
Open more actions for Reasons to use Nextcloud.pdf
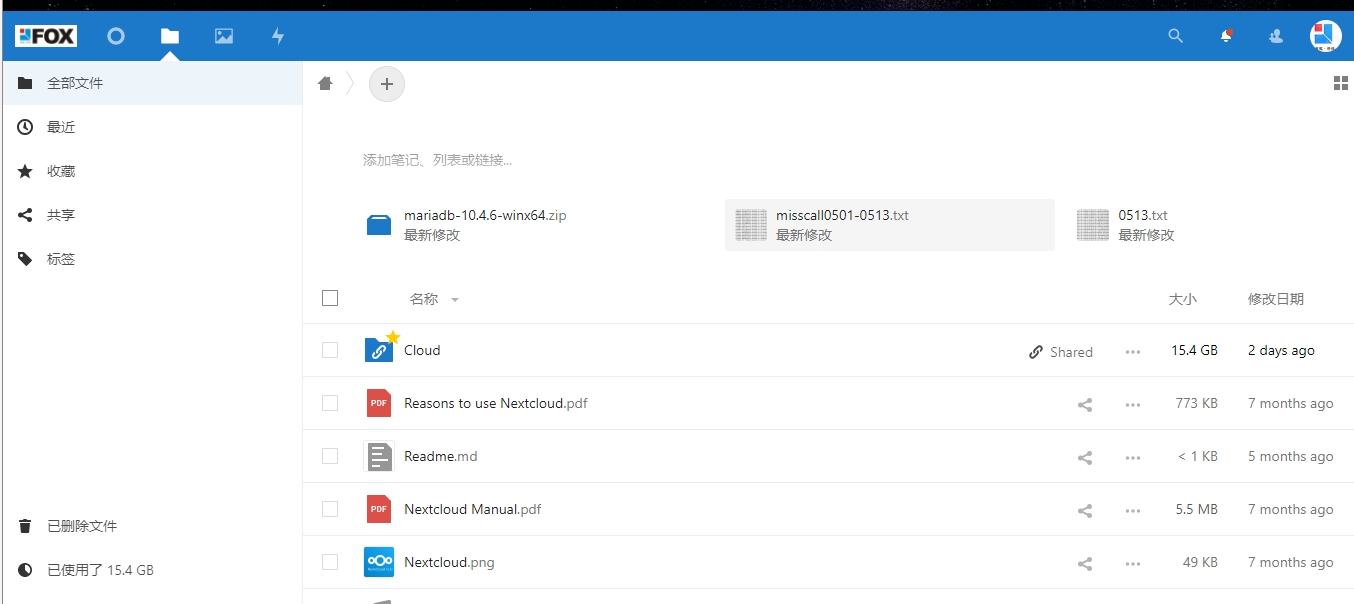tap(1133, 405)
